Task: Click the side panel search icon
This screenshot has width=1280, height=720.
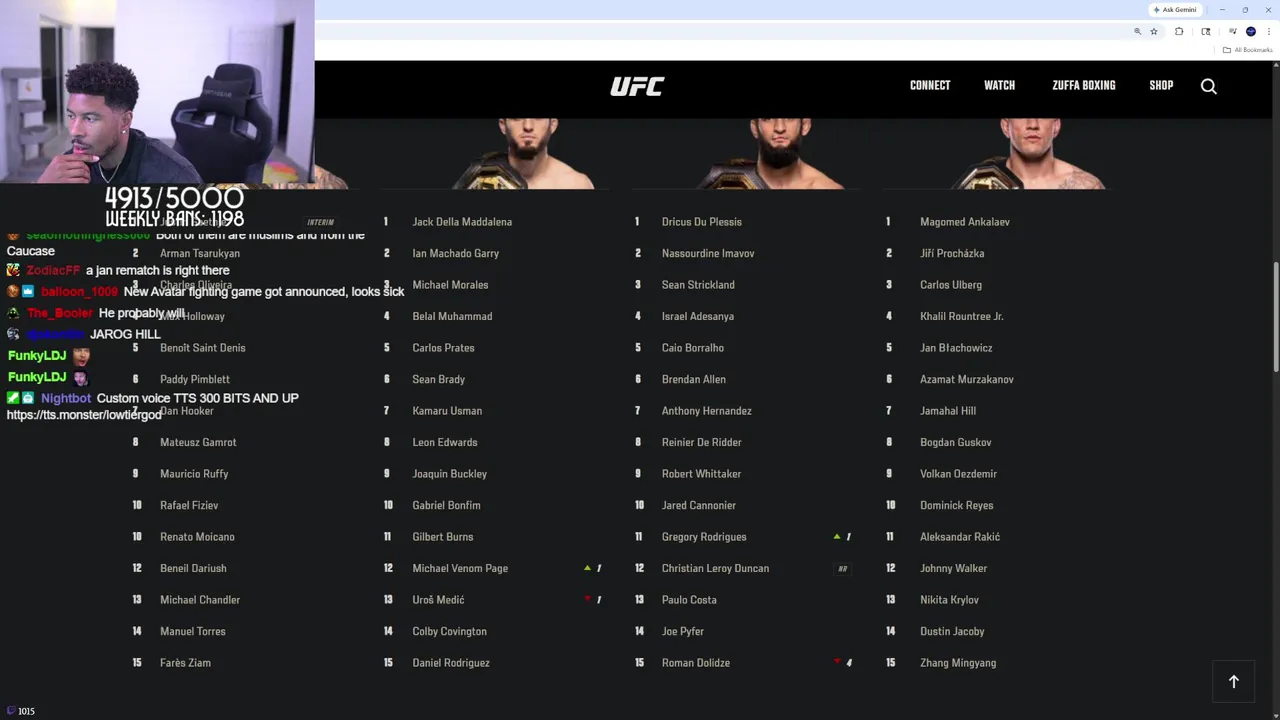Action: [x=1206, y=32]
